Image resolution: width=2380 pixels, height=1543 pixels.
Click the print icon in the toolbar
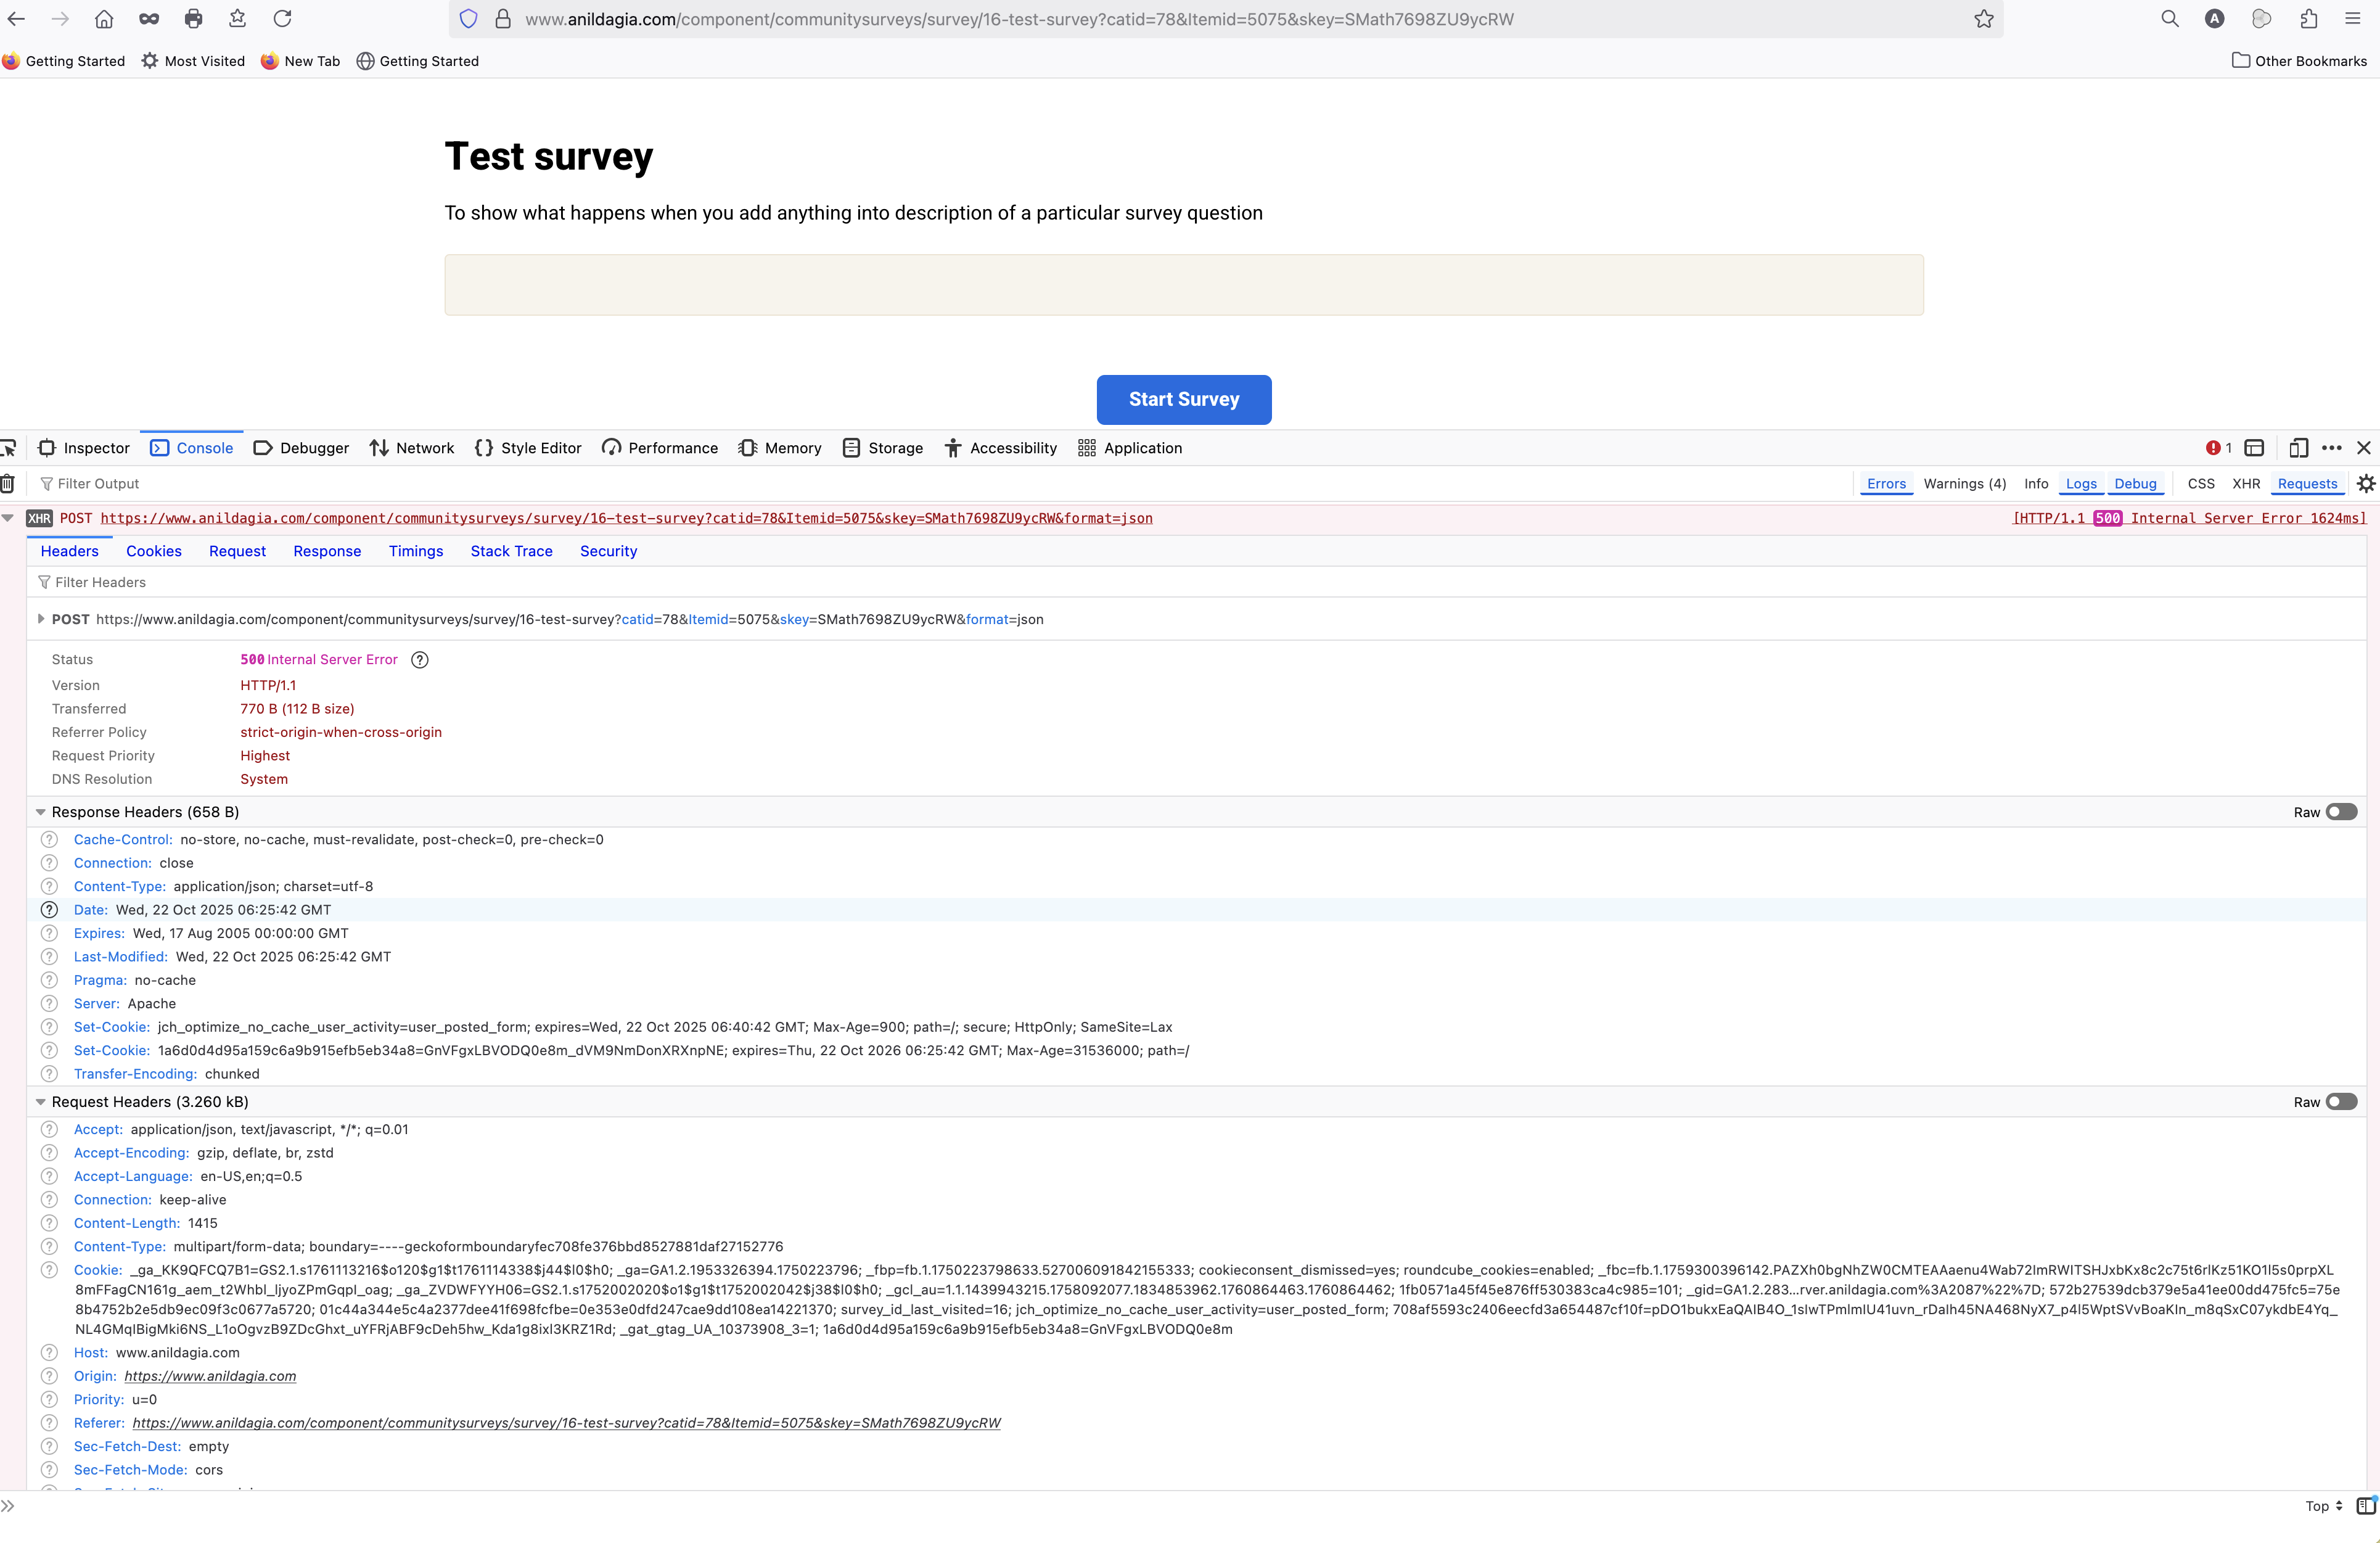(x=193, y=19)
